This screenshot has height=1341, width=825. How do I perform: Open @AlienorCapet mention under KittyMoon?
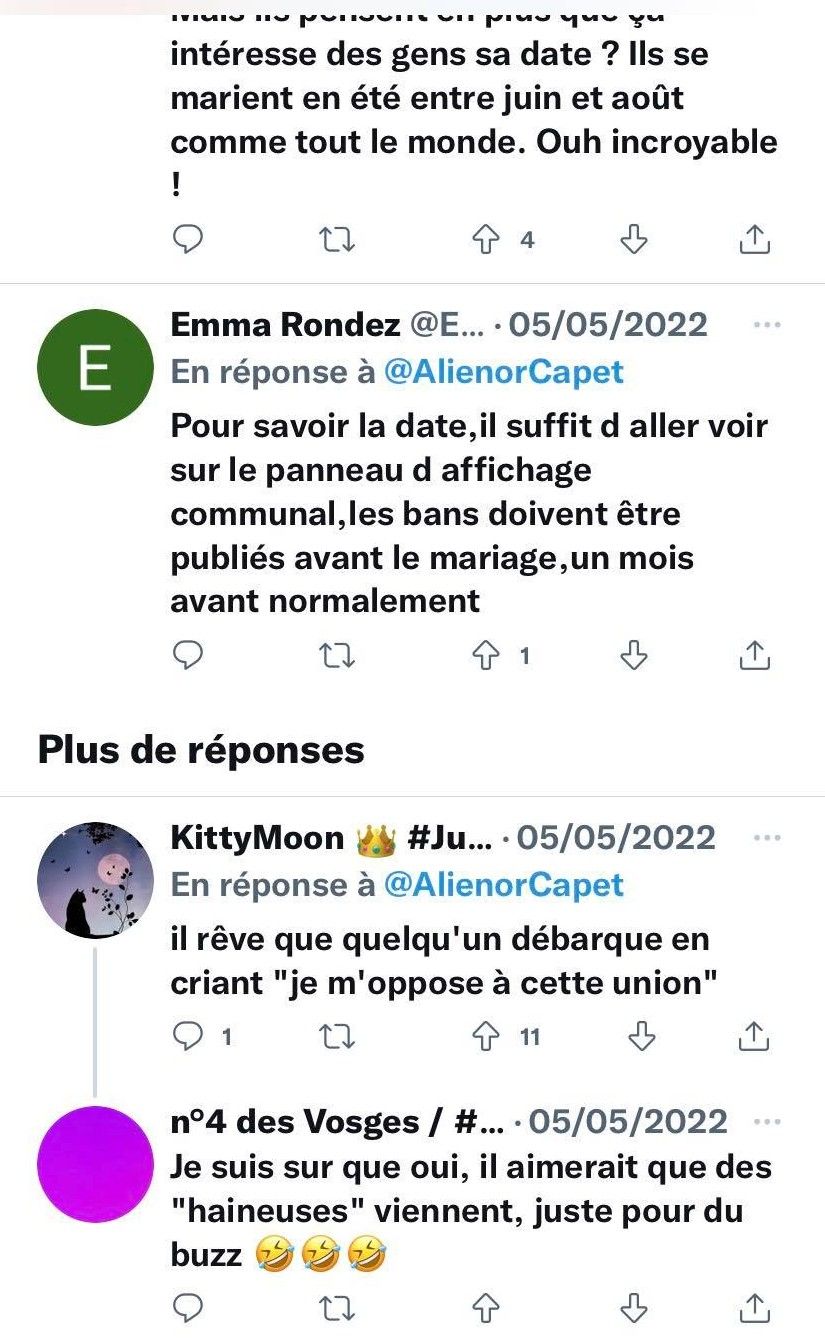[x=504, y=885]
